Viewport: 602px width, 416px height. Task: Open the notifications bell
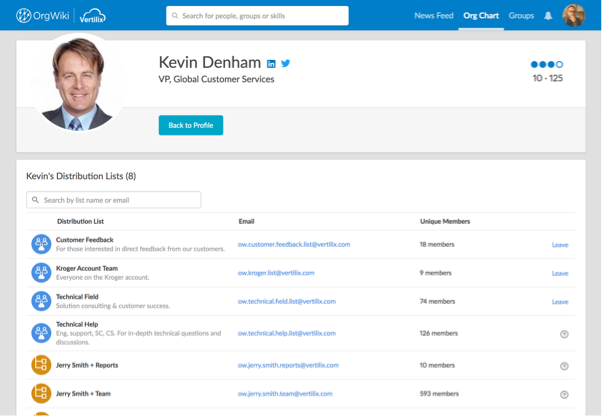coord(548,16)
